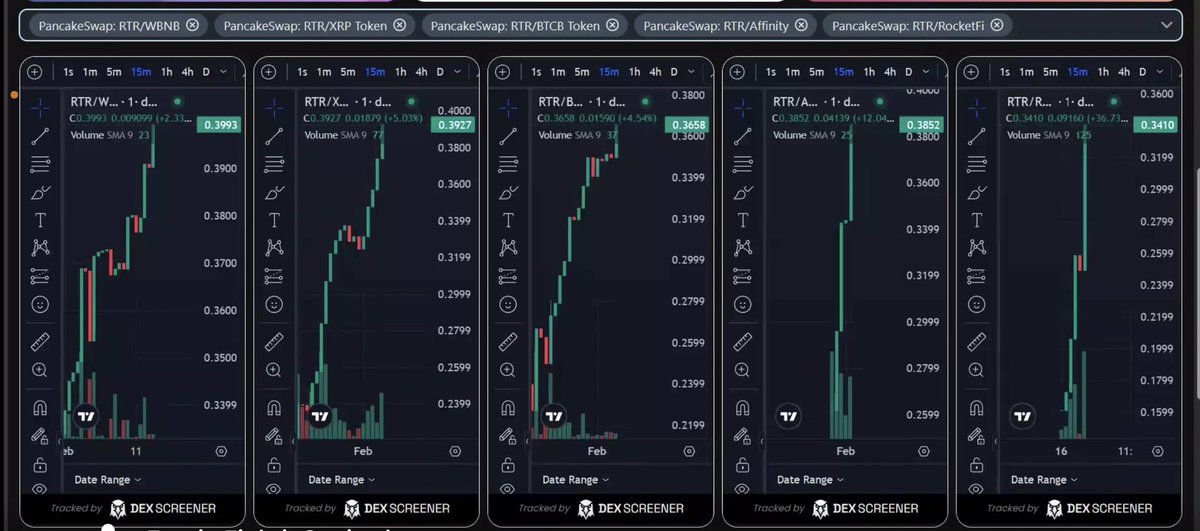The width and height of the screenshot is (1200, 531).
Task: Click the plus compare icon in RTR/WBNB chart
Action: coord(35,71)
